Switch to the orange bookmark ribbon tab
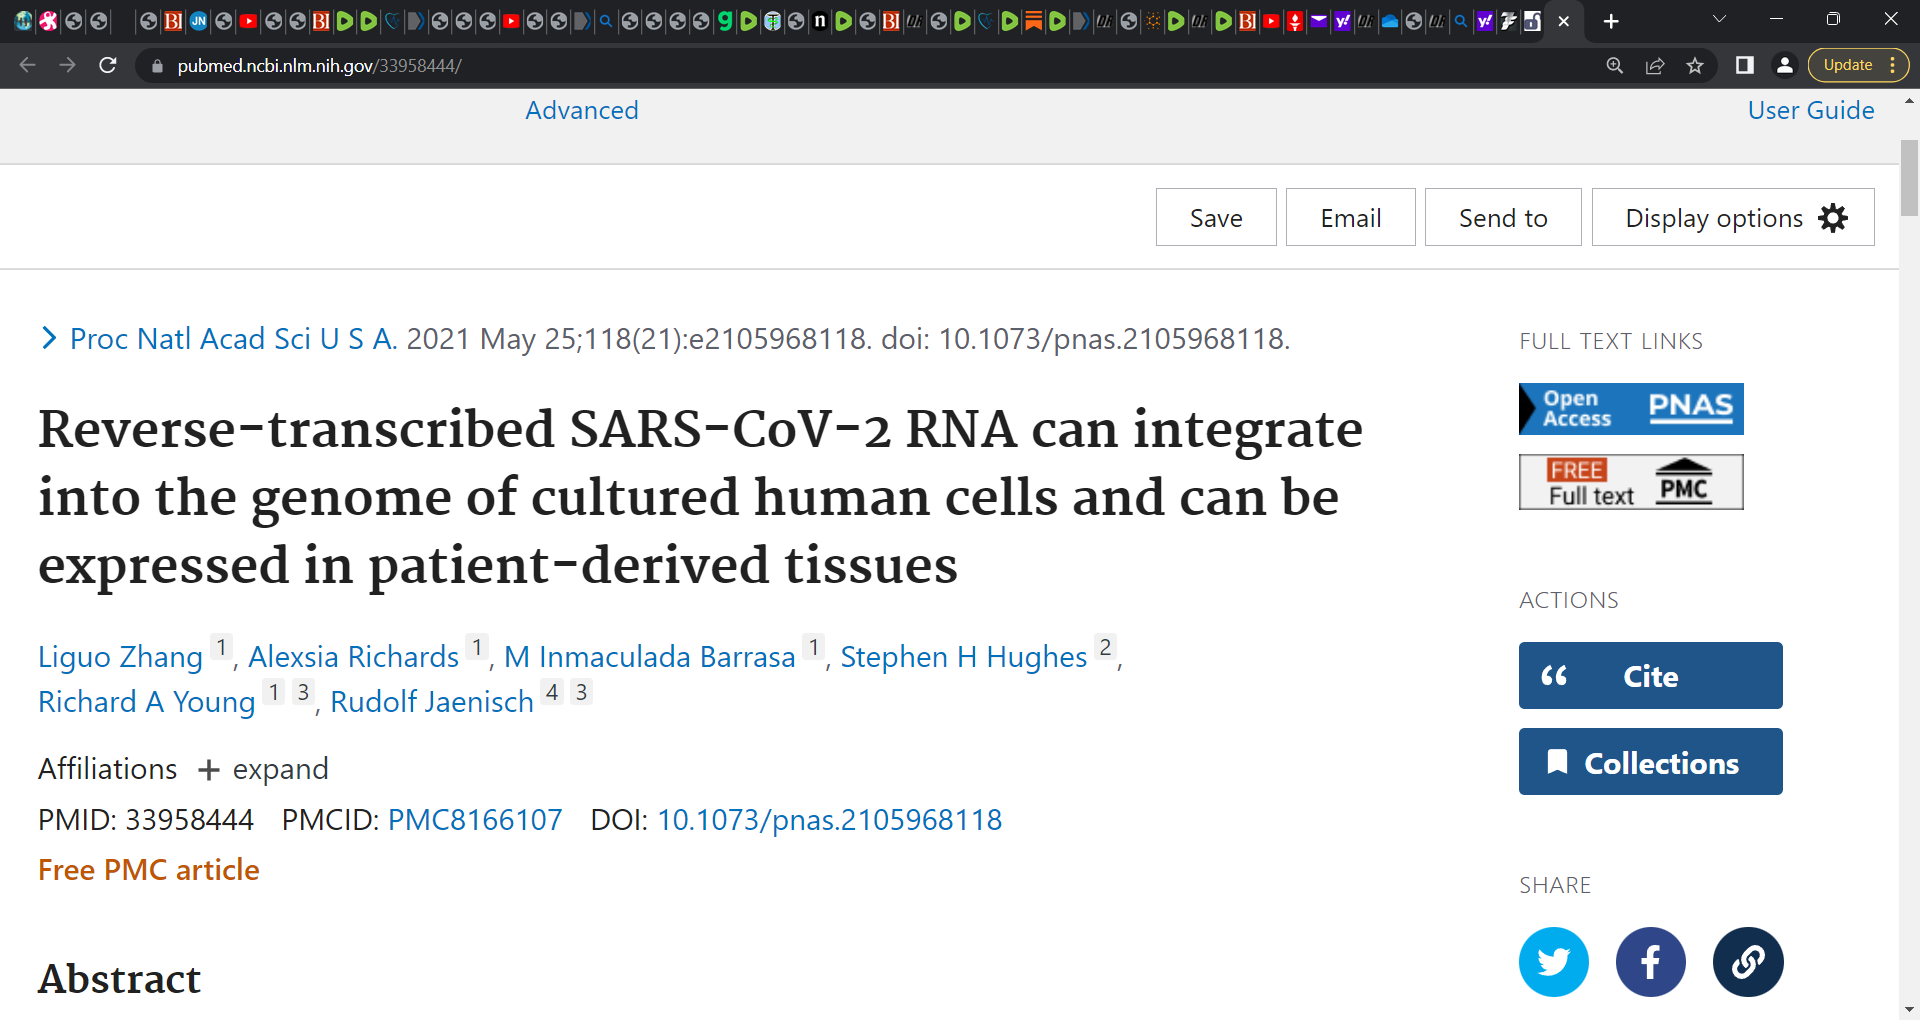Screen dimensions: 1920x1020 click(1033, 21)
